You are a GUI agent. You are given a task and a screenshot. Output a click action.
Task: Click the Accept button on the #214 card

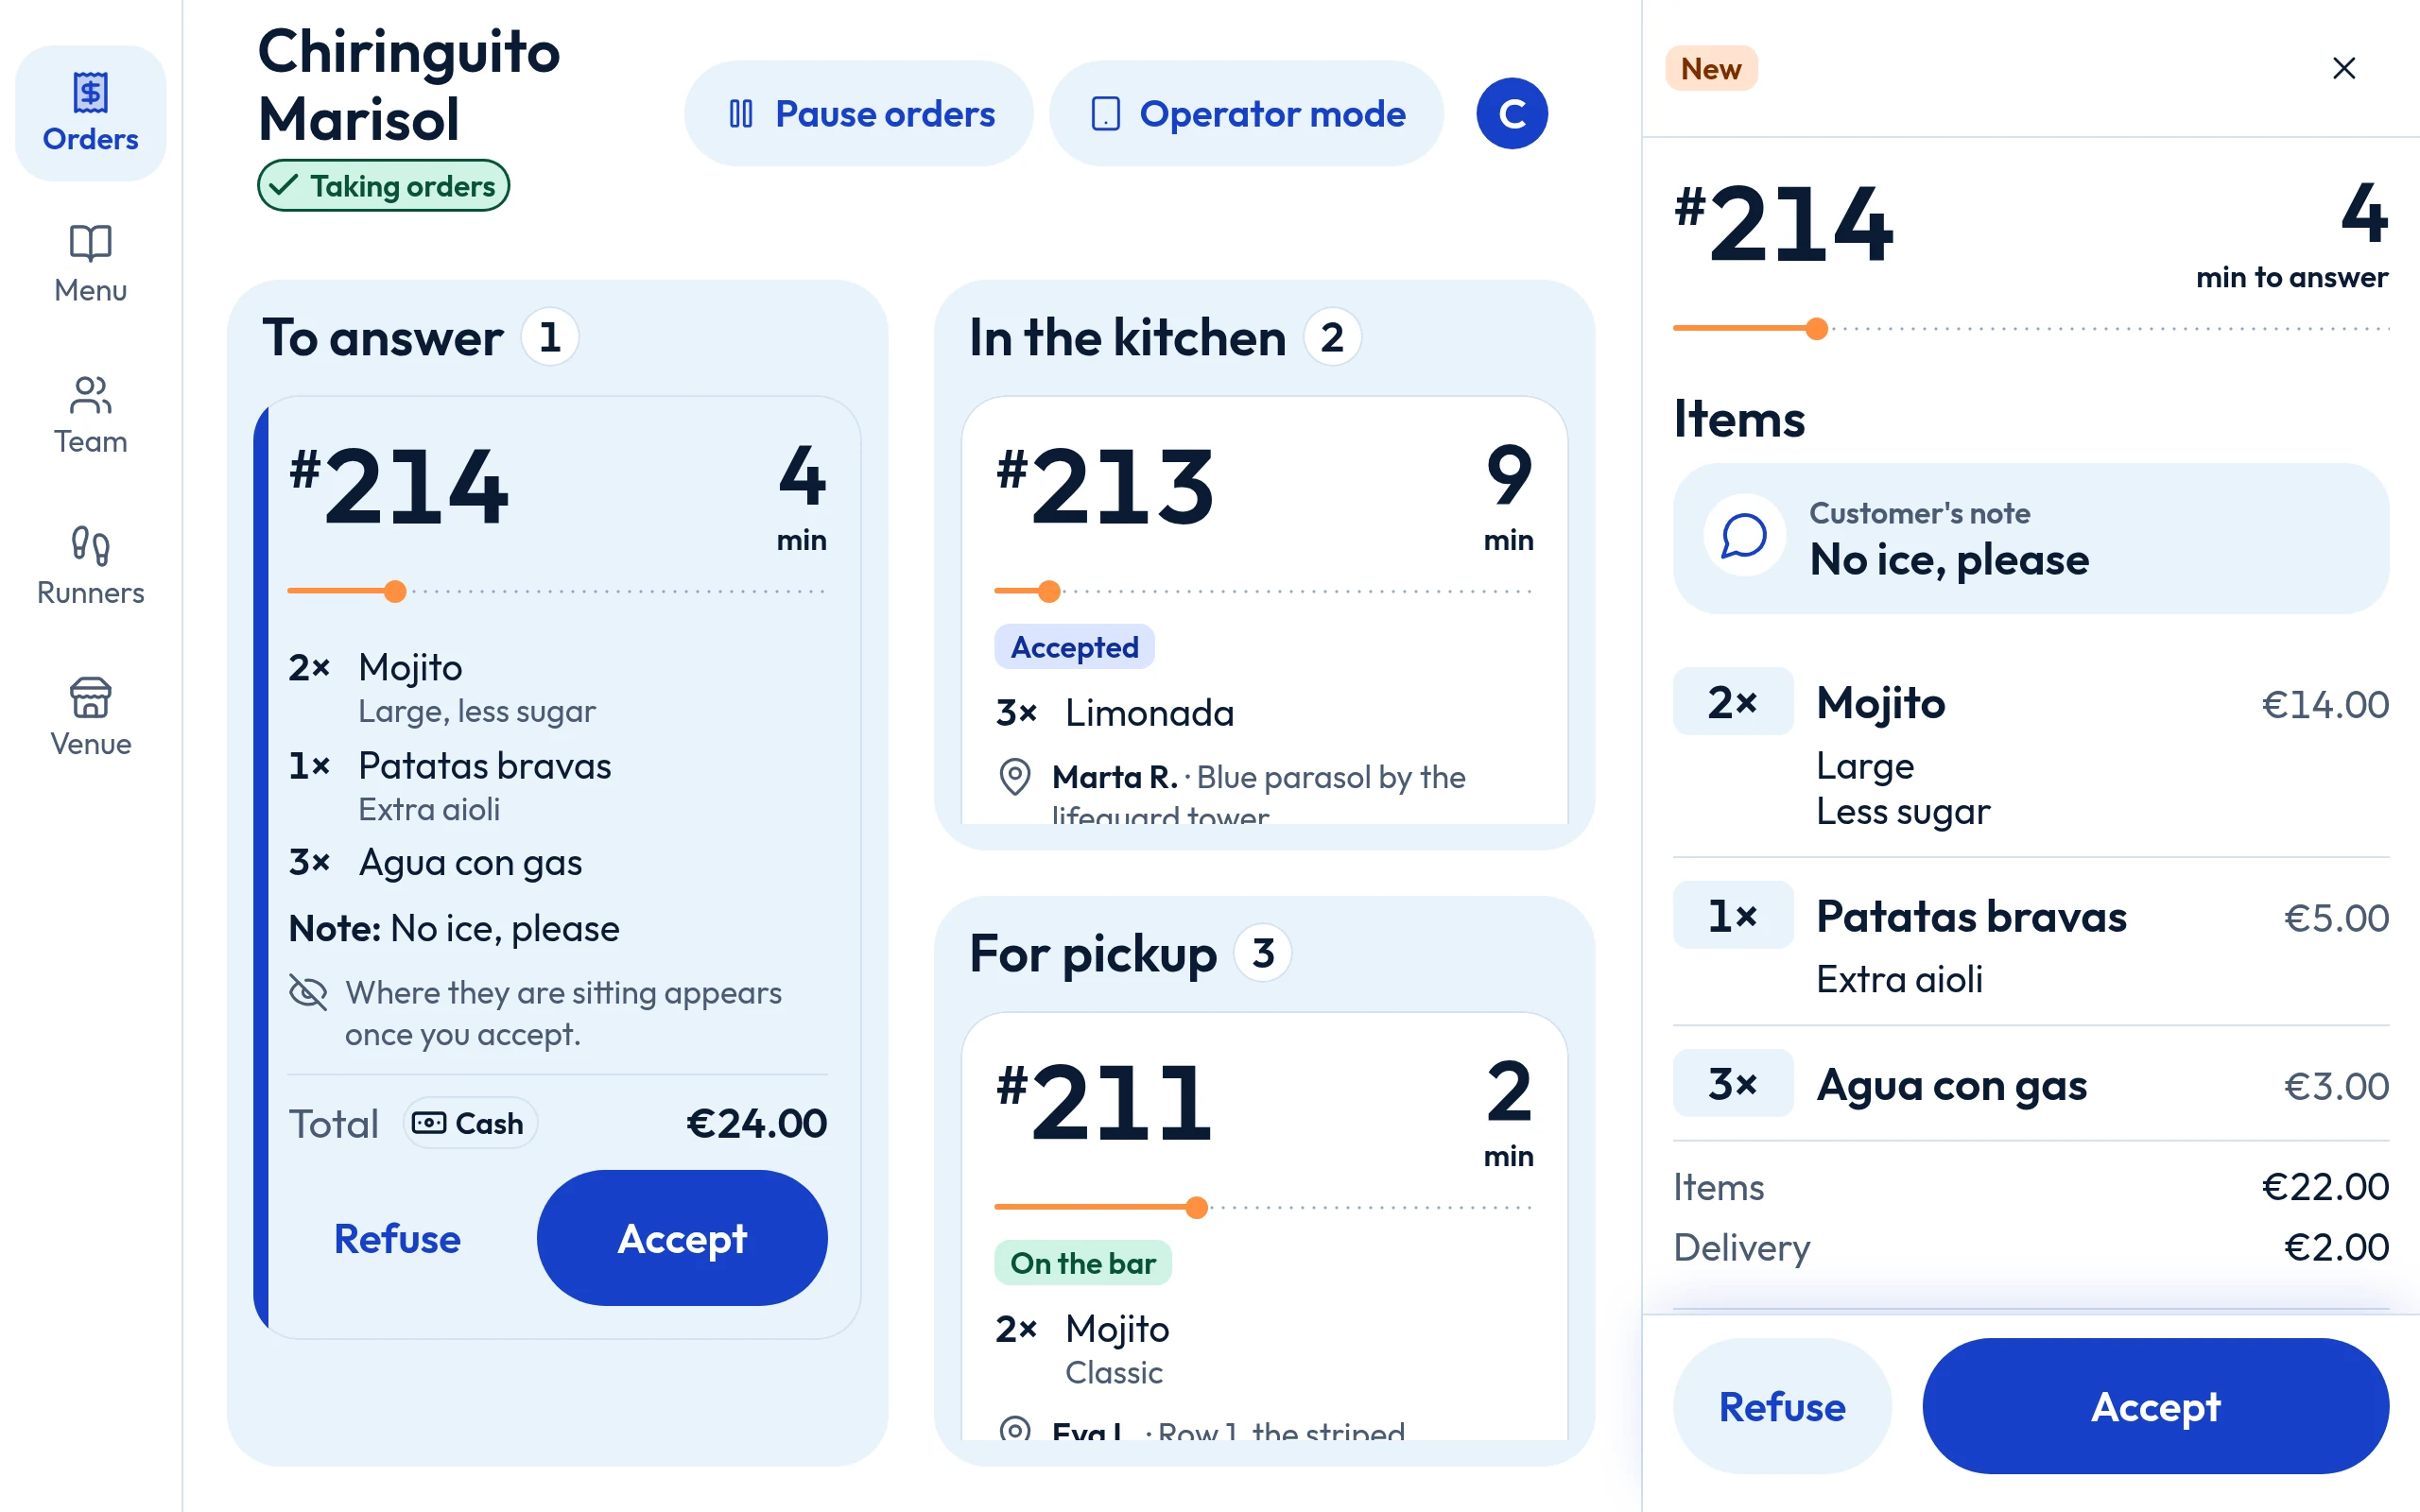pos(682,1238)
